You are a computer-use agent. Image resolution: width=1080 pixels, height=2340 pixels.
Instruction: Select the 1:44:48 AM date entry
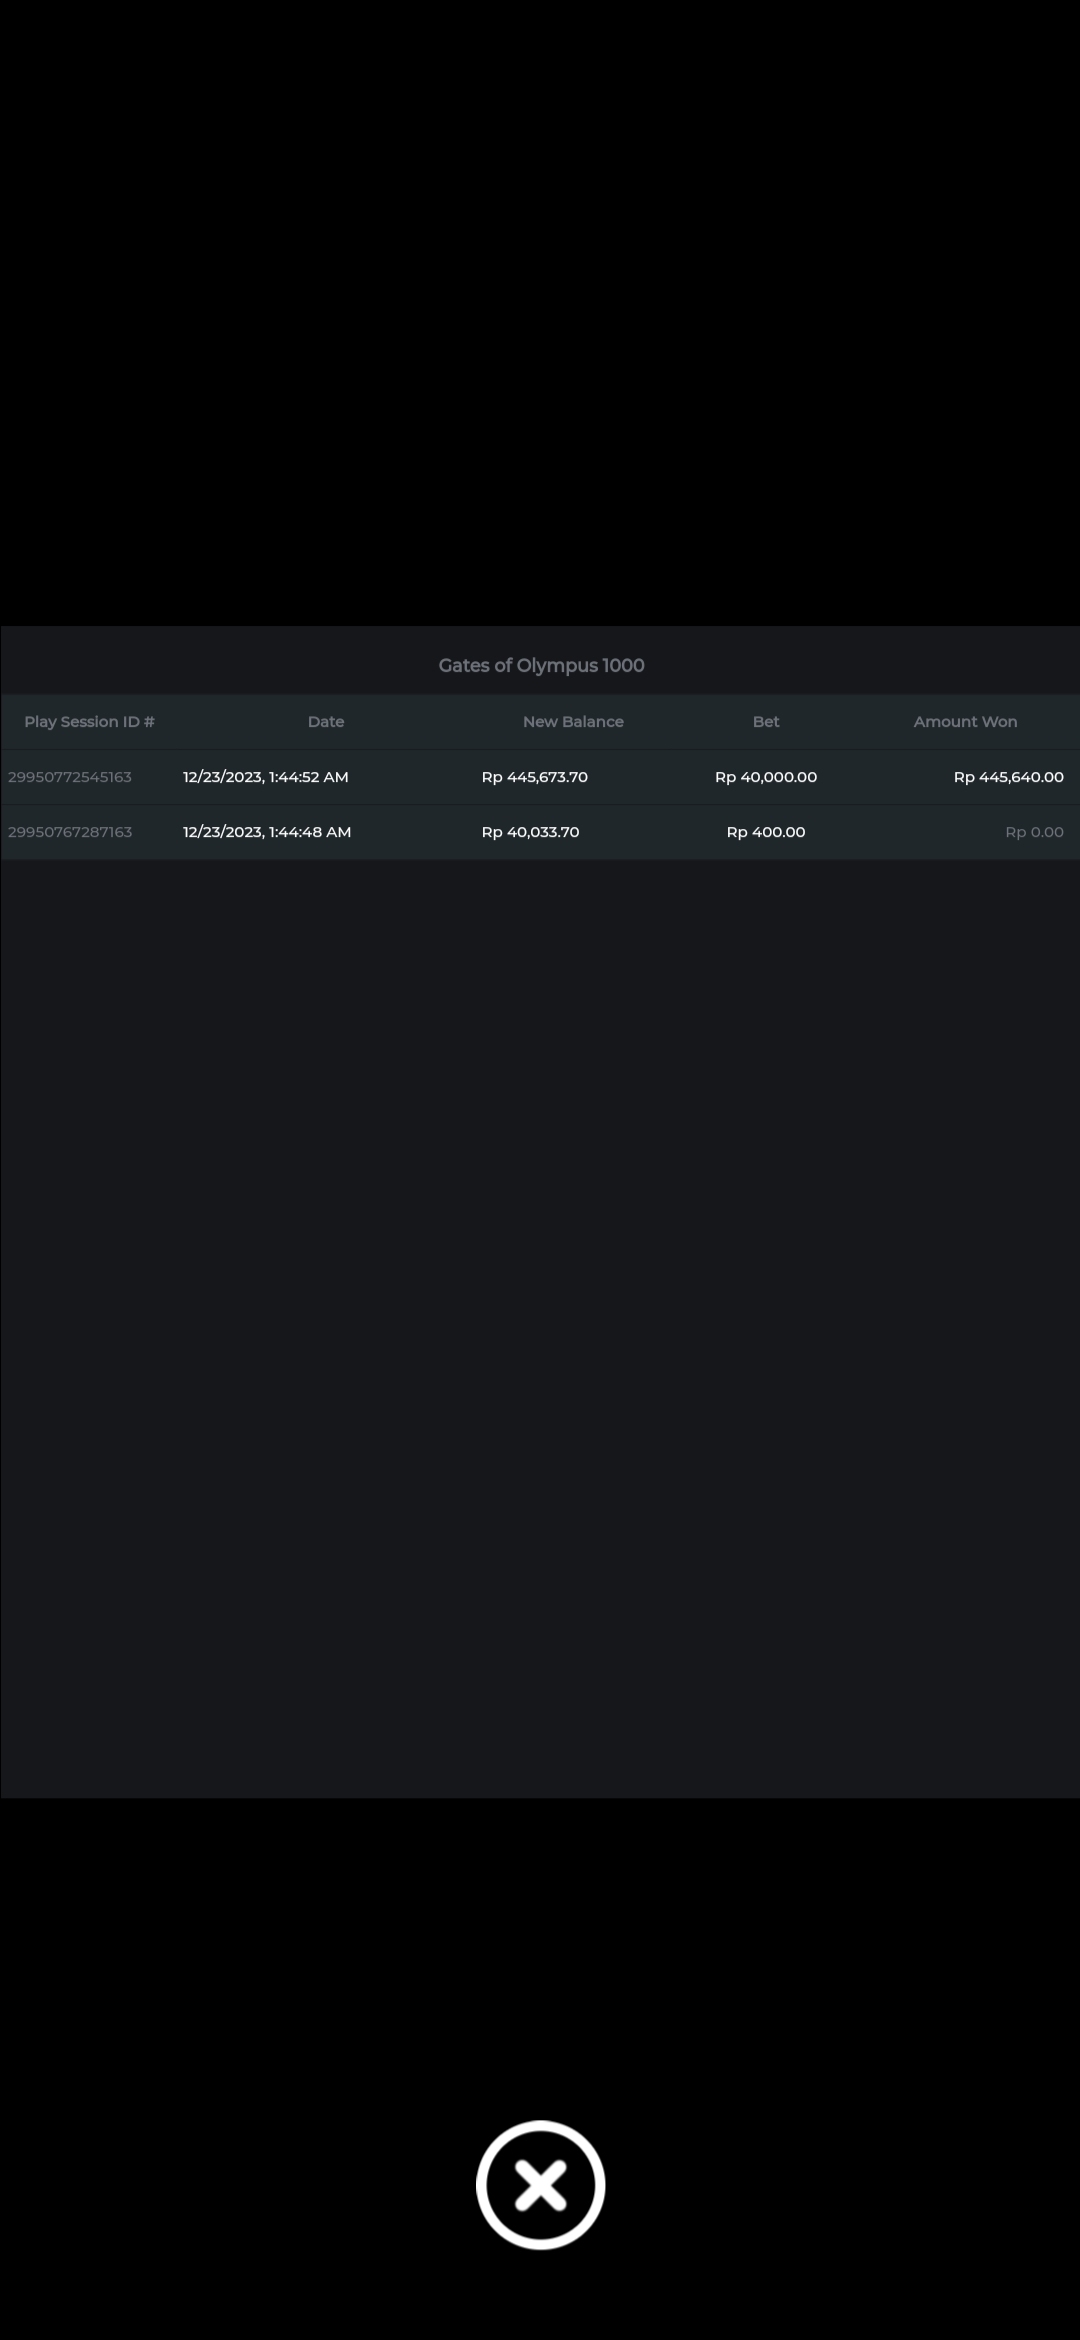[x=267, y=832]
